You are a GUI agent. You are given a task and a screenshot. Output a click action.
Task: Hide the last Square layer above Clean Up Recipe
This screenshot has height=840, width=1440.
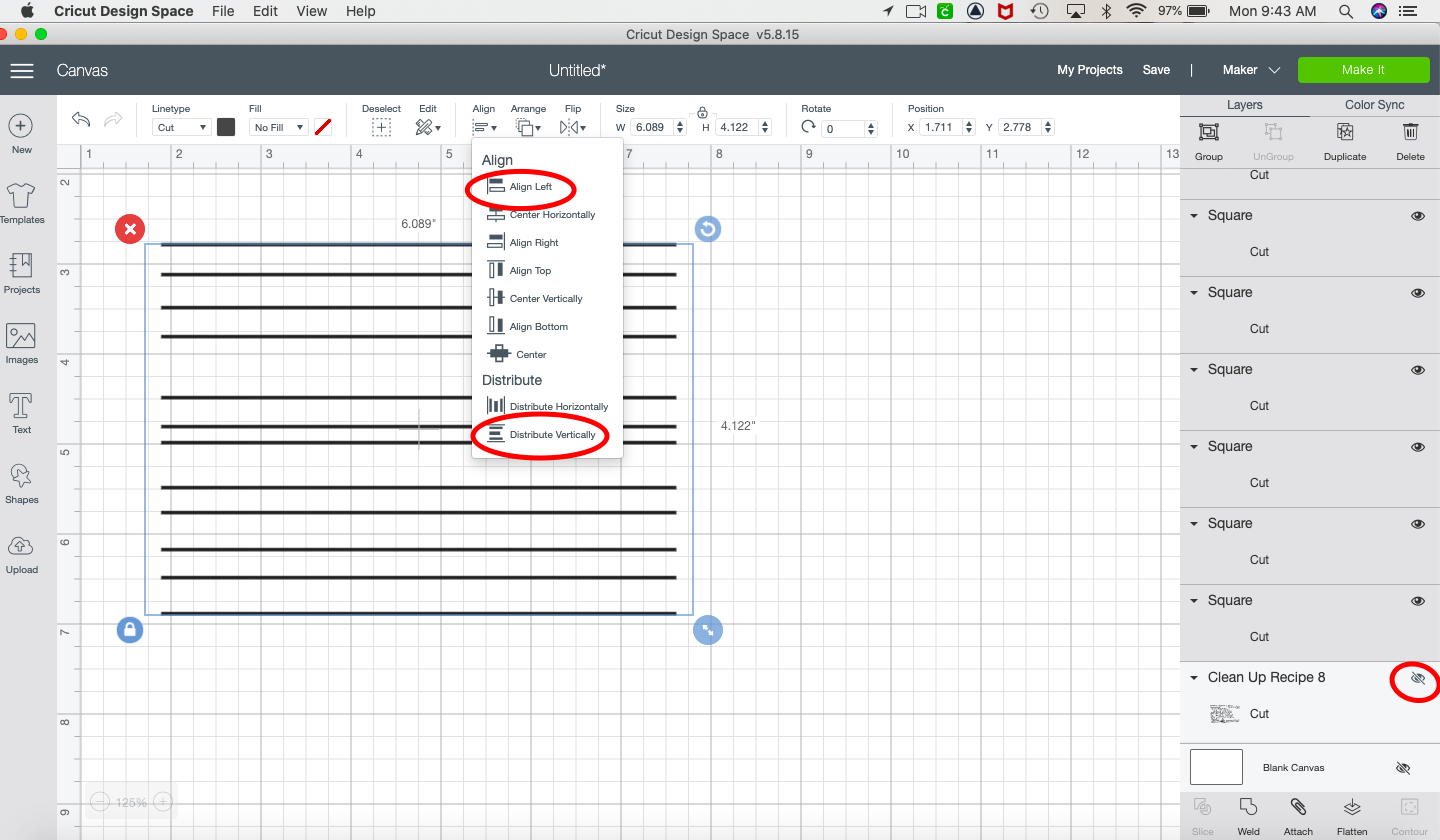[x=1418, y=601]
